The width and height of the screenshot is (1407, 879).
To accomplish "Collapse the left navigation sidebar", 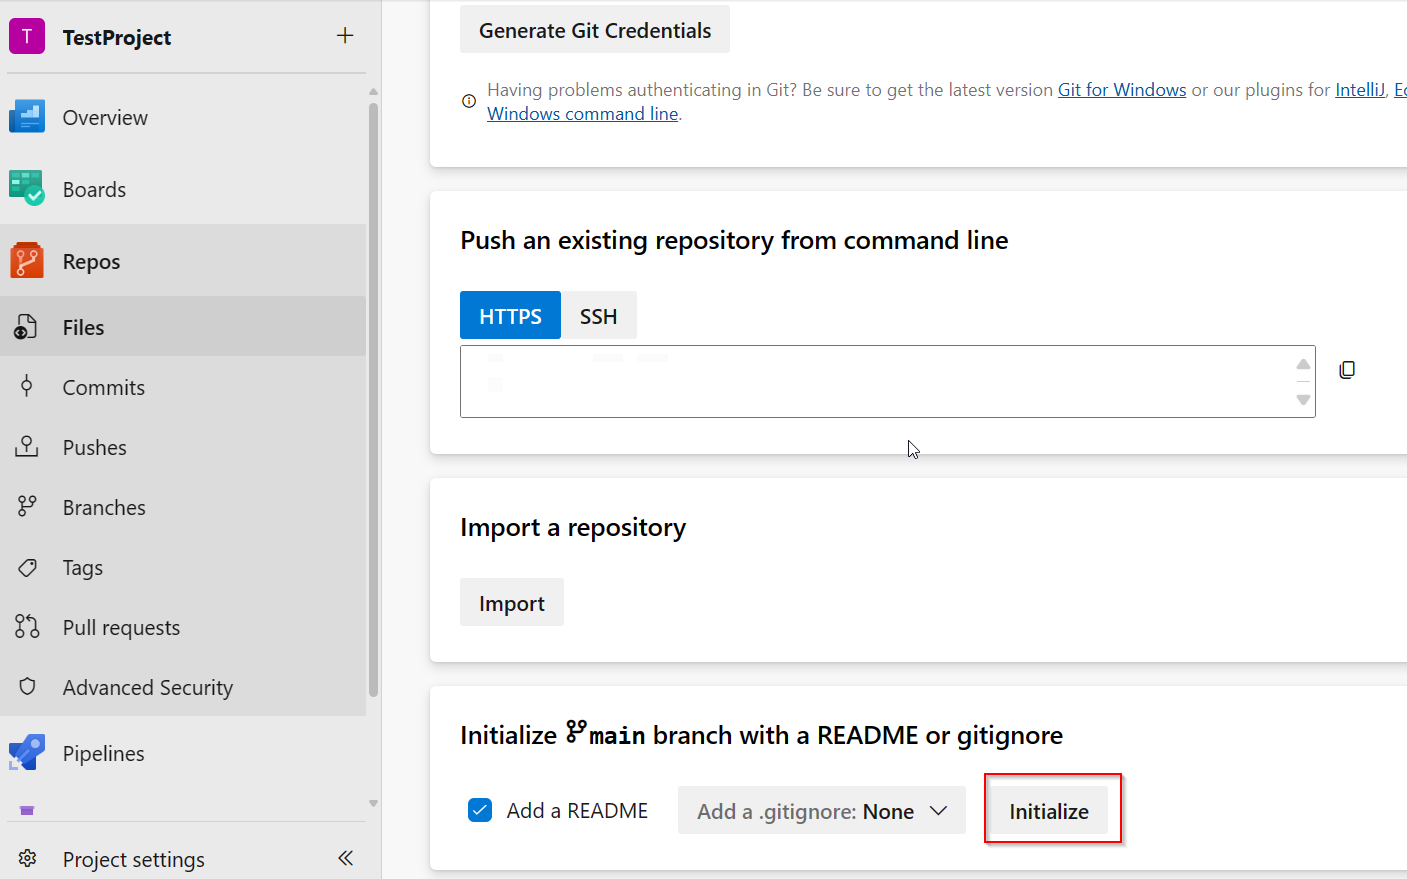I will click(x=345, y=858).
